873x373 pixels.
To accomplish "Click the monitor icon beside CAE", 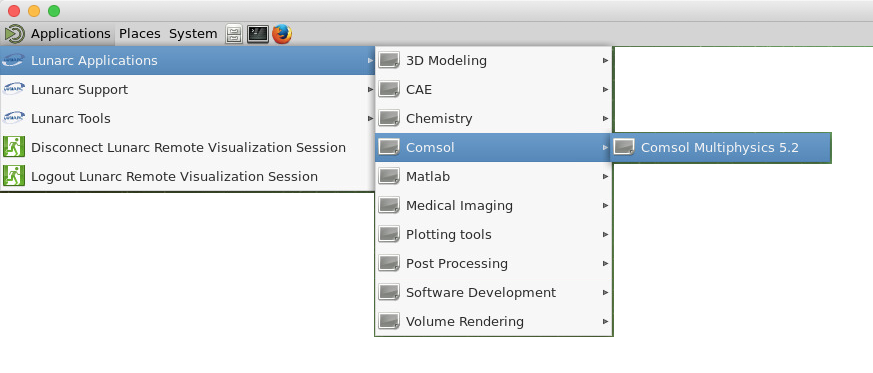I will click(x=389, y=89).
